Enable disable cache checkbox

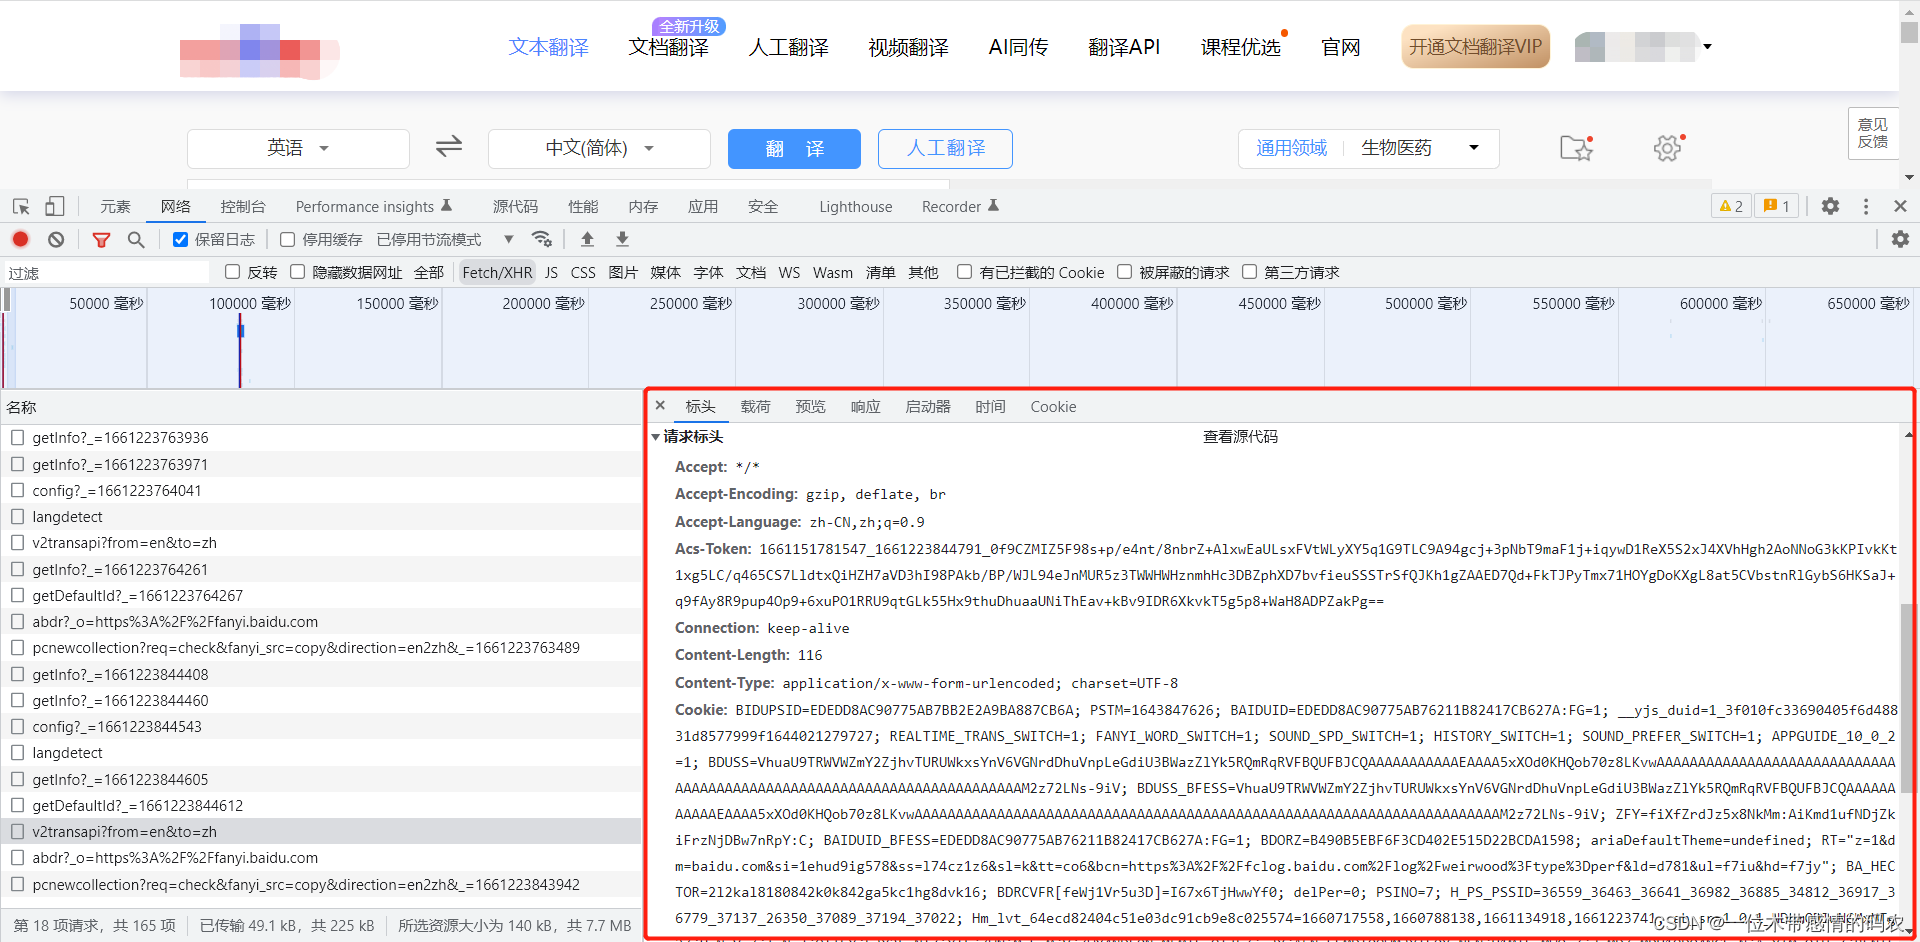pos(287,239)
